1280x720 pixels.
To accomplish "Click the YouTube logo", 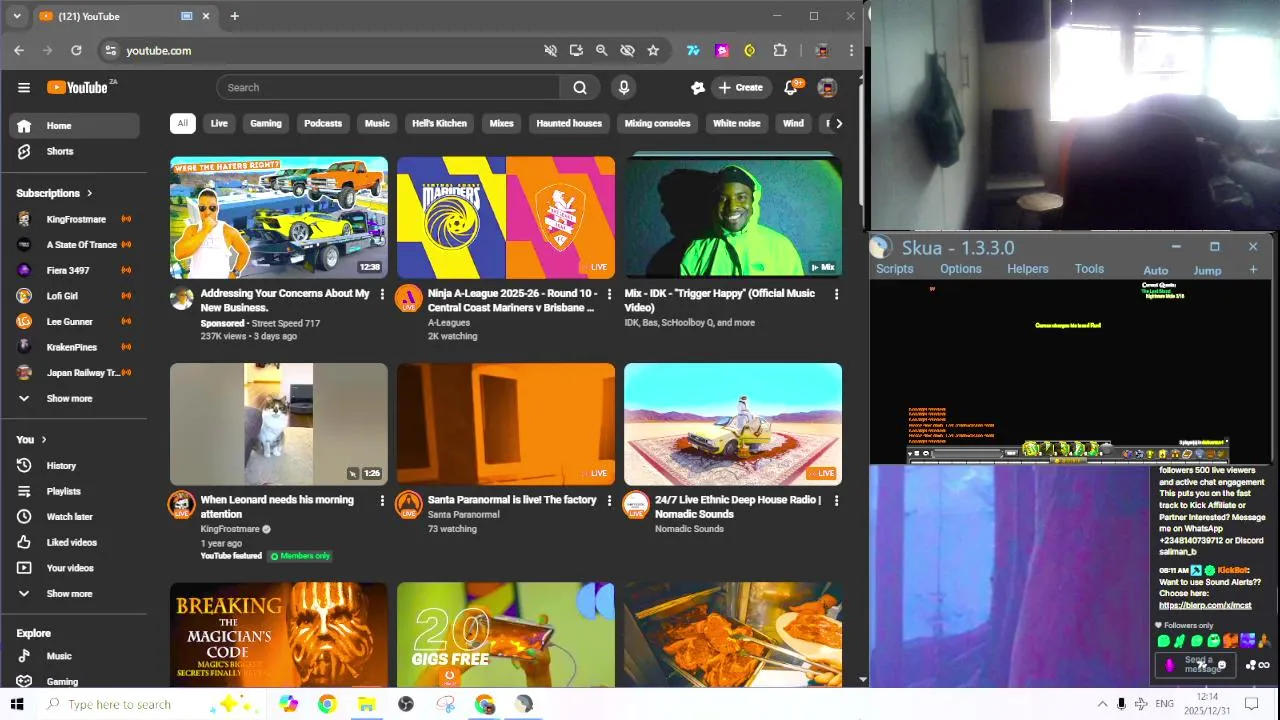I will click(77, 87).
